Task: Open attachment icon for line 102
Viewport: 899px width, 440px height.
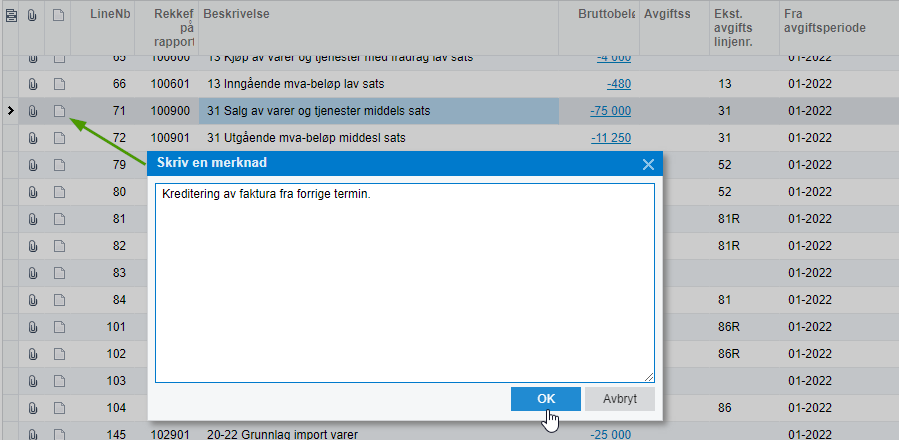Action: 33,354
